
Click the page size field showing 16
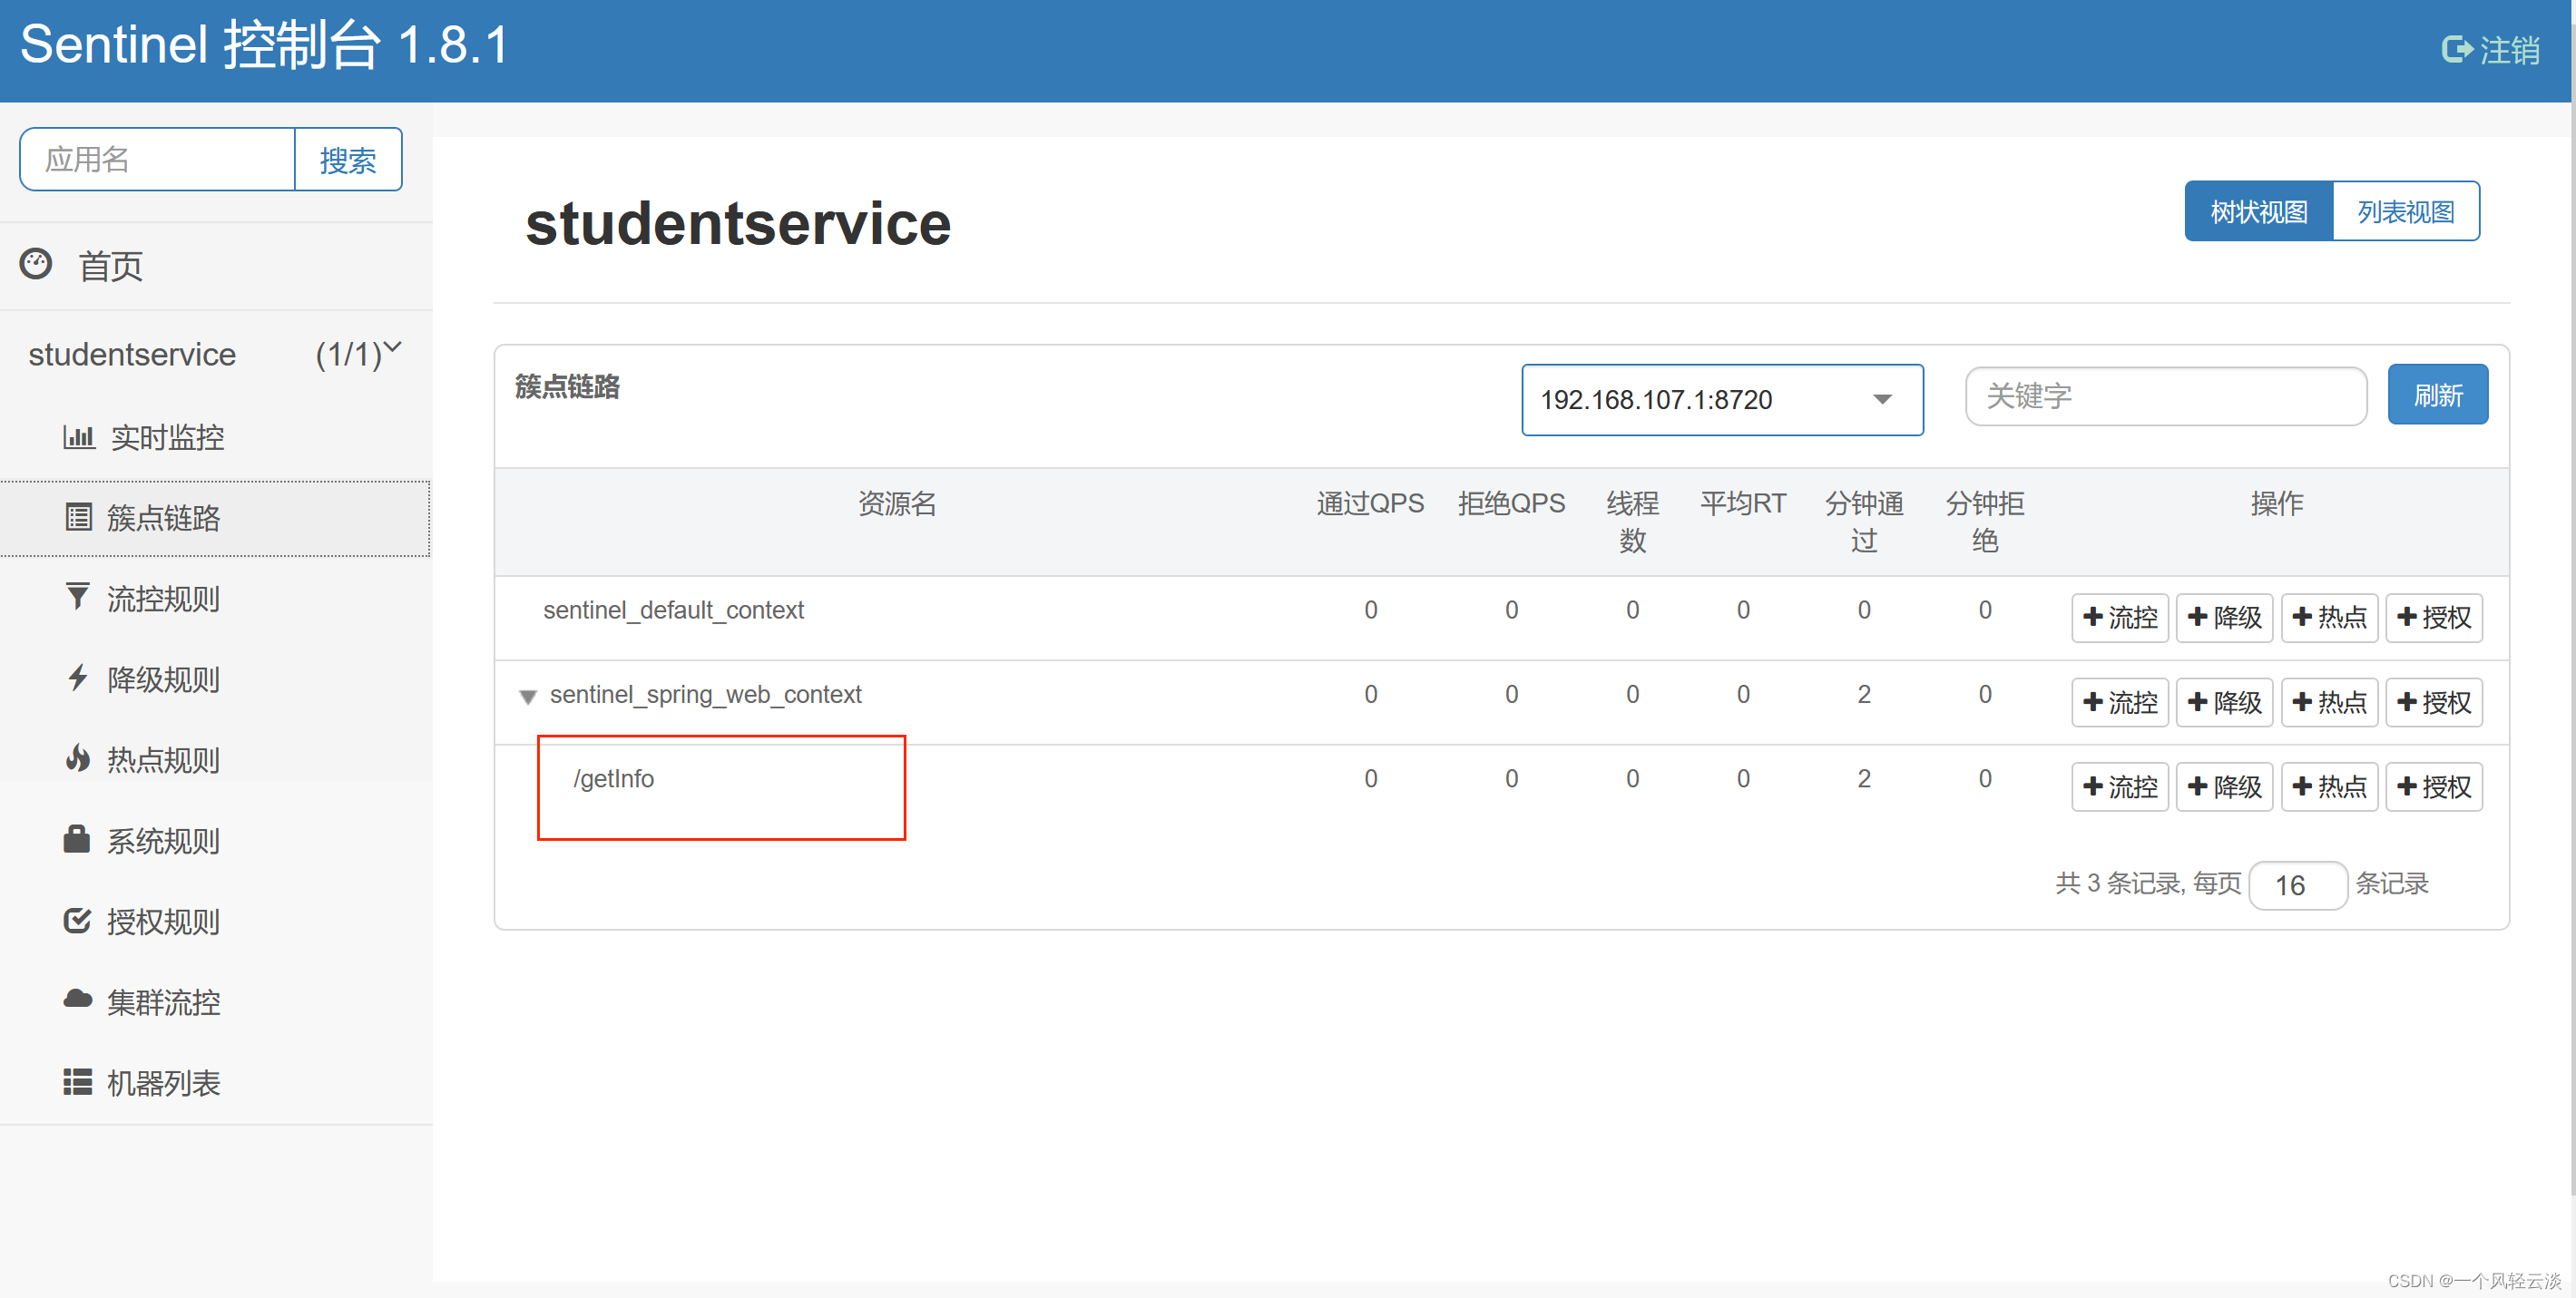(x=2297, y=885)
